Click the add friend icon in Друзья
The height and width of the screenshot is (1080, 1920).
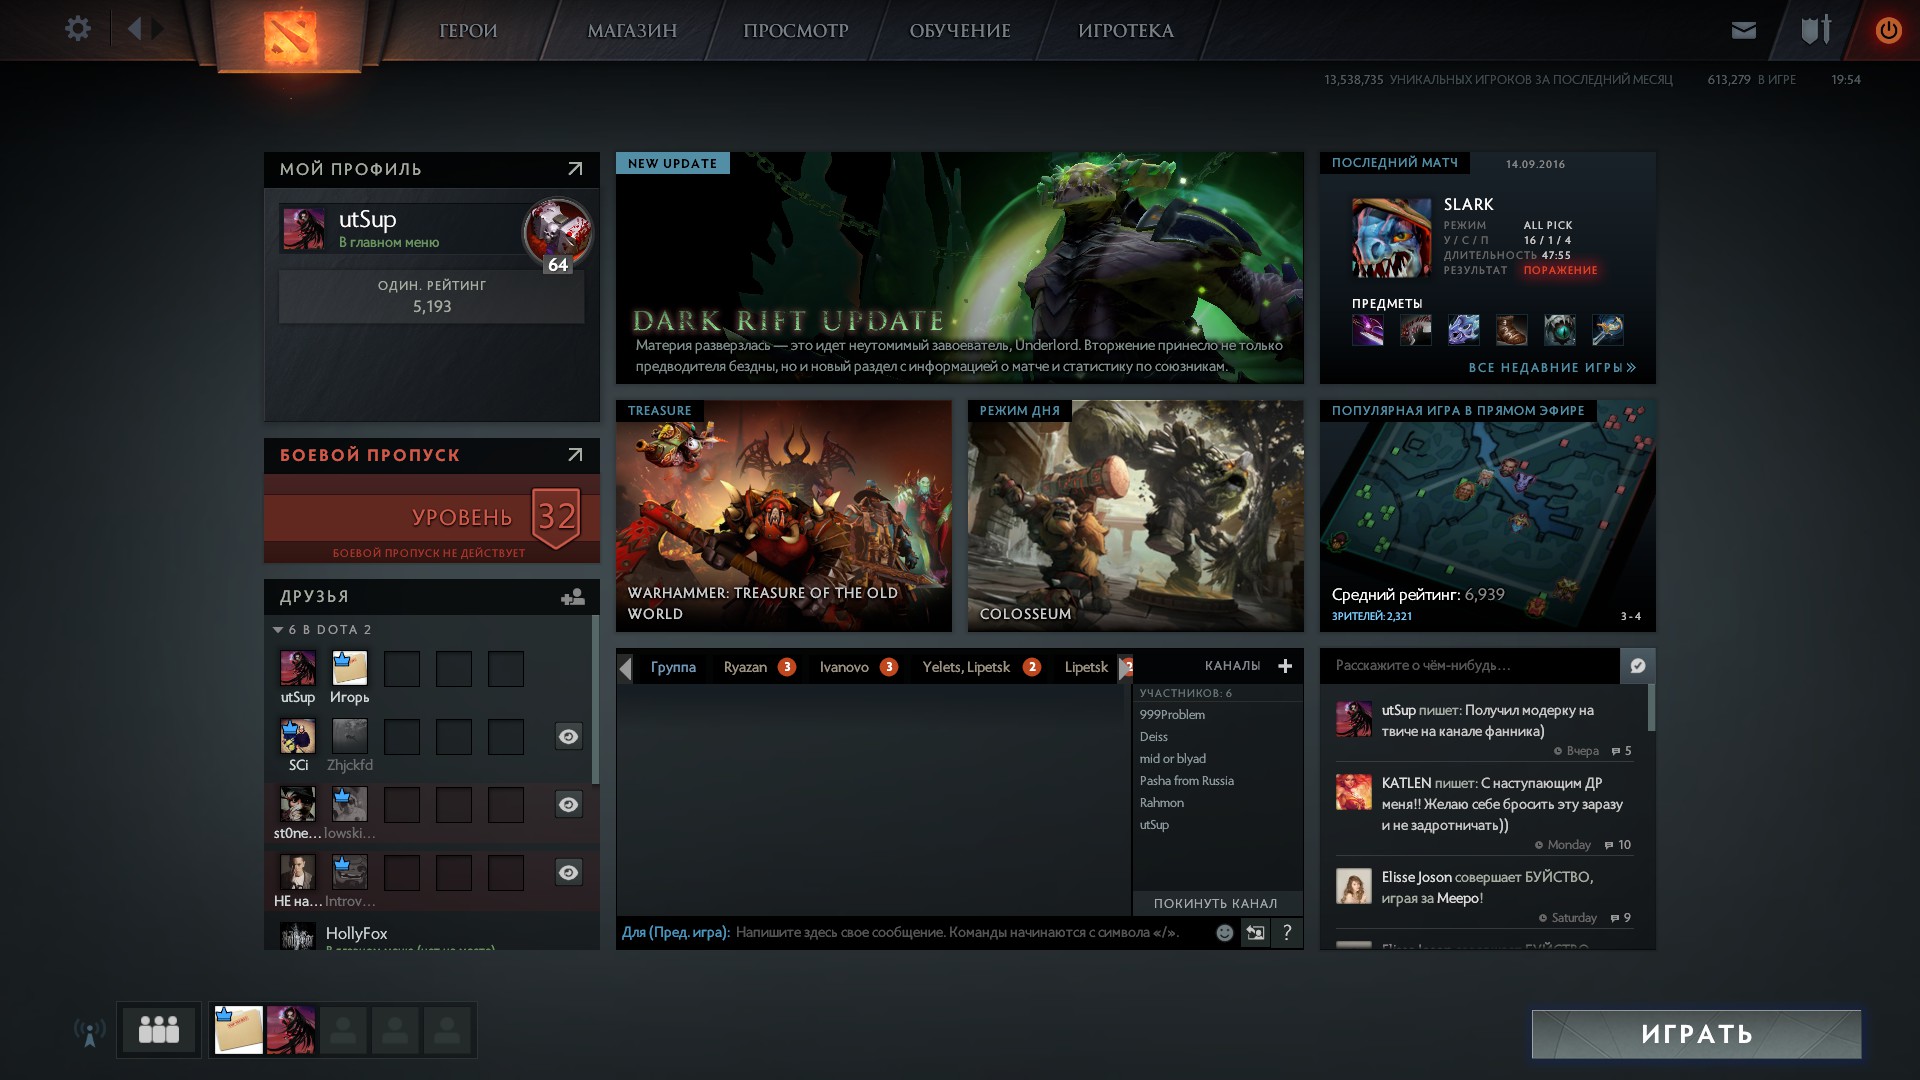pyautogui.click(x=573, y=597)
